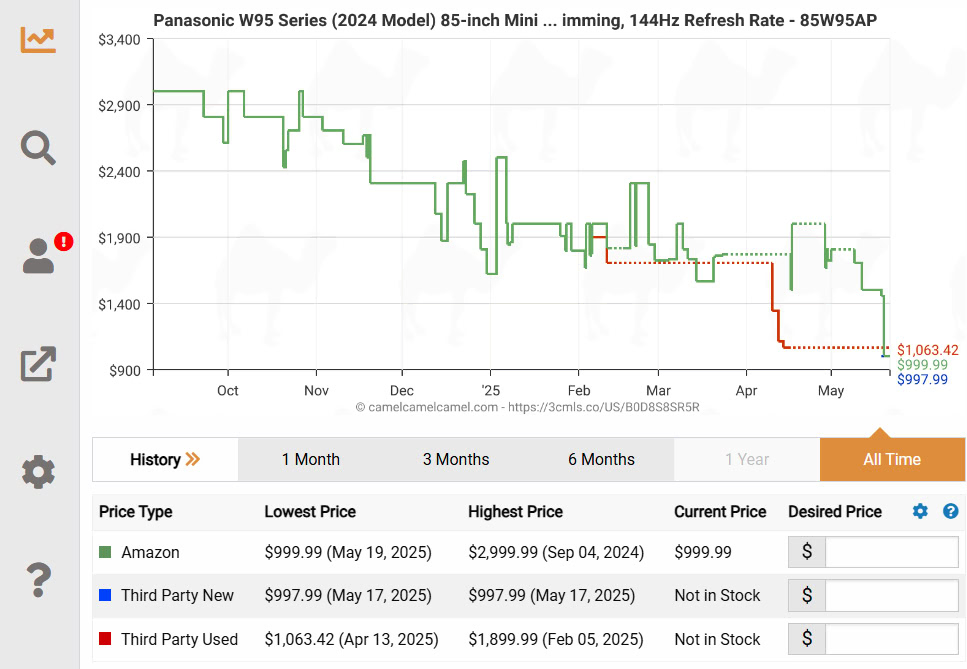Open the user account icon with alert
This screenshot has height=669, width=967.
pos(40,256)
